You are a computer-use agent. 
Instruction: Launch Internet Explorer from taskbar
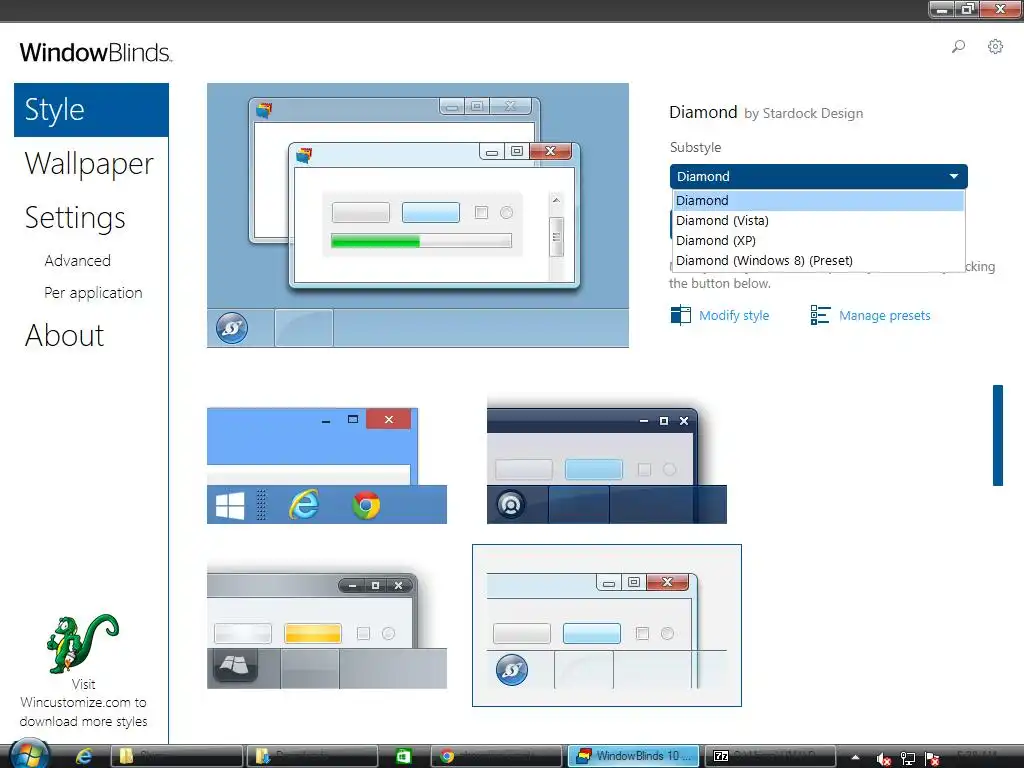[x=84, y=756]
